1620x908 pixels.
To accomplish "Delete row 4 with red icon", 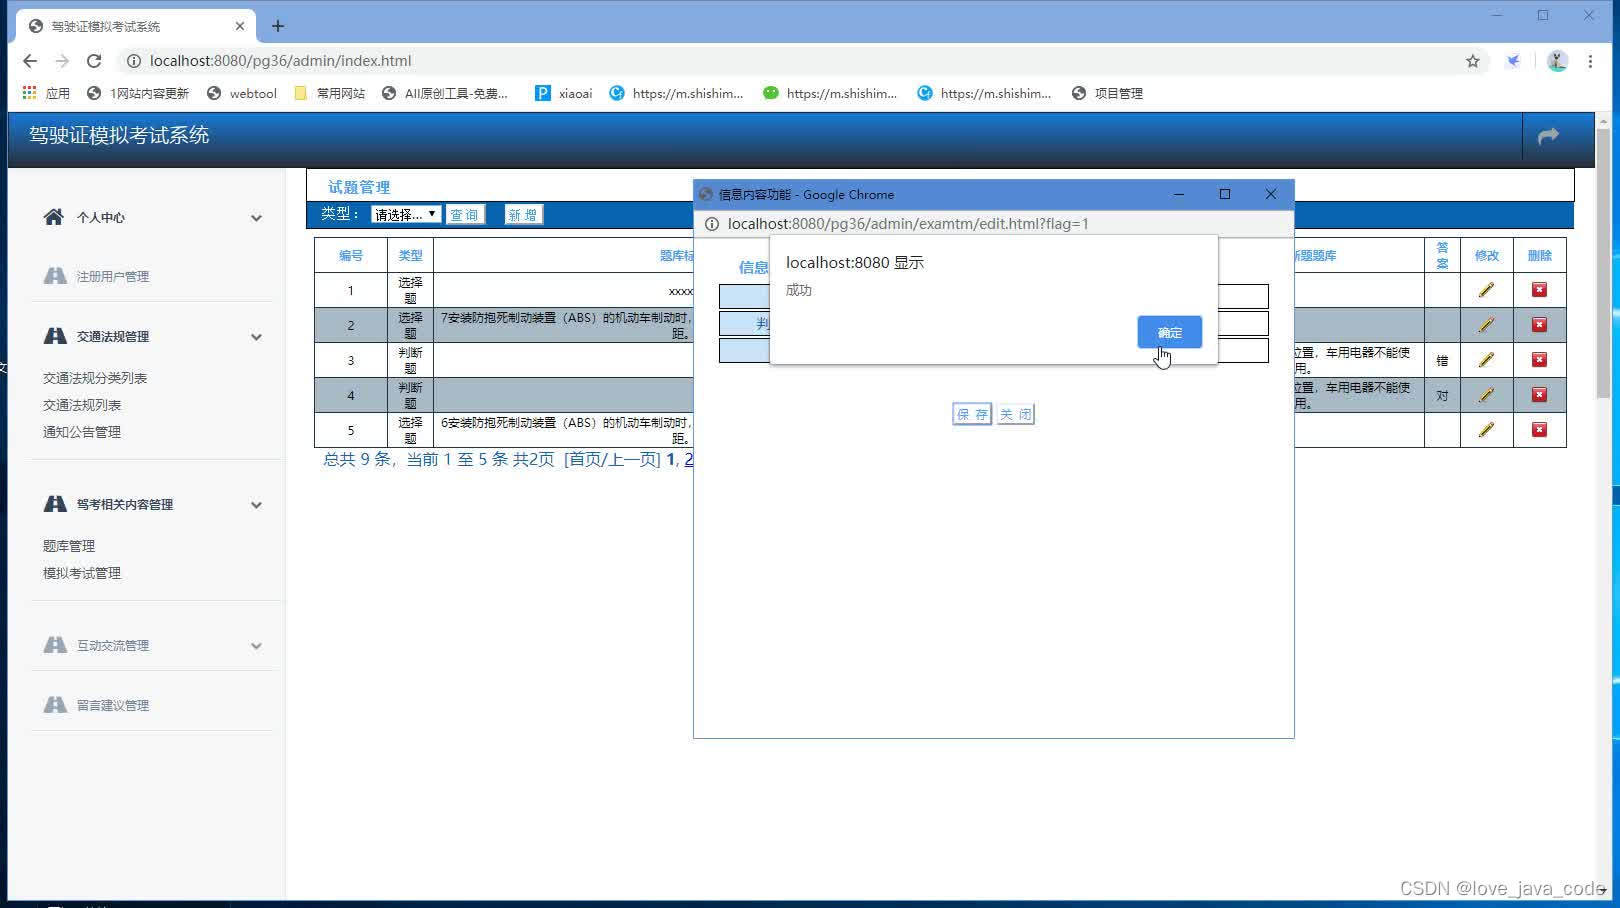I will pos(1539,395).
